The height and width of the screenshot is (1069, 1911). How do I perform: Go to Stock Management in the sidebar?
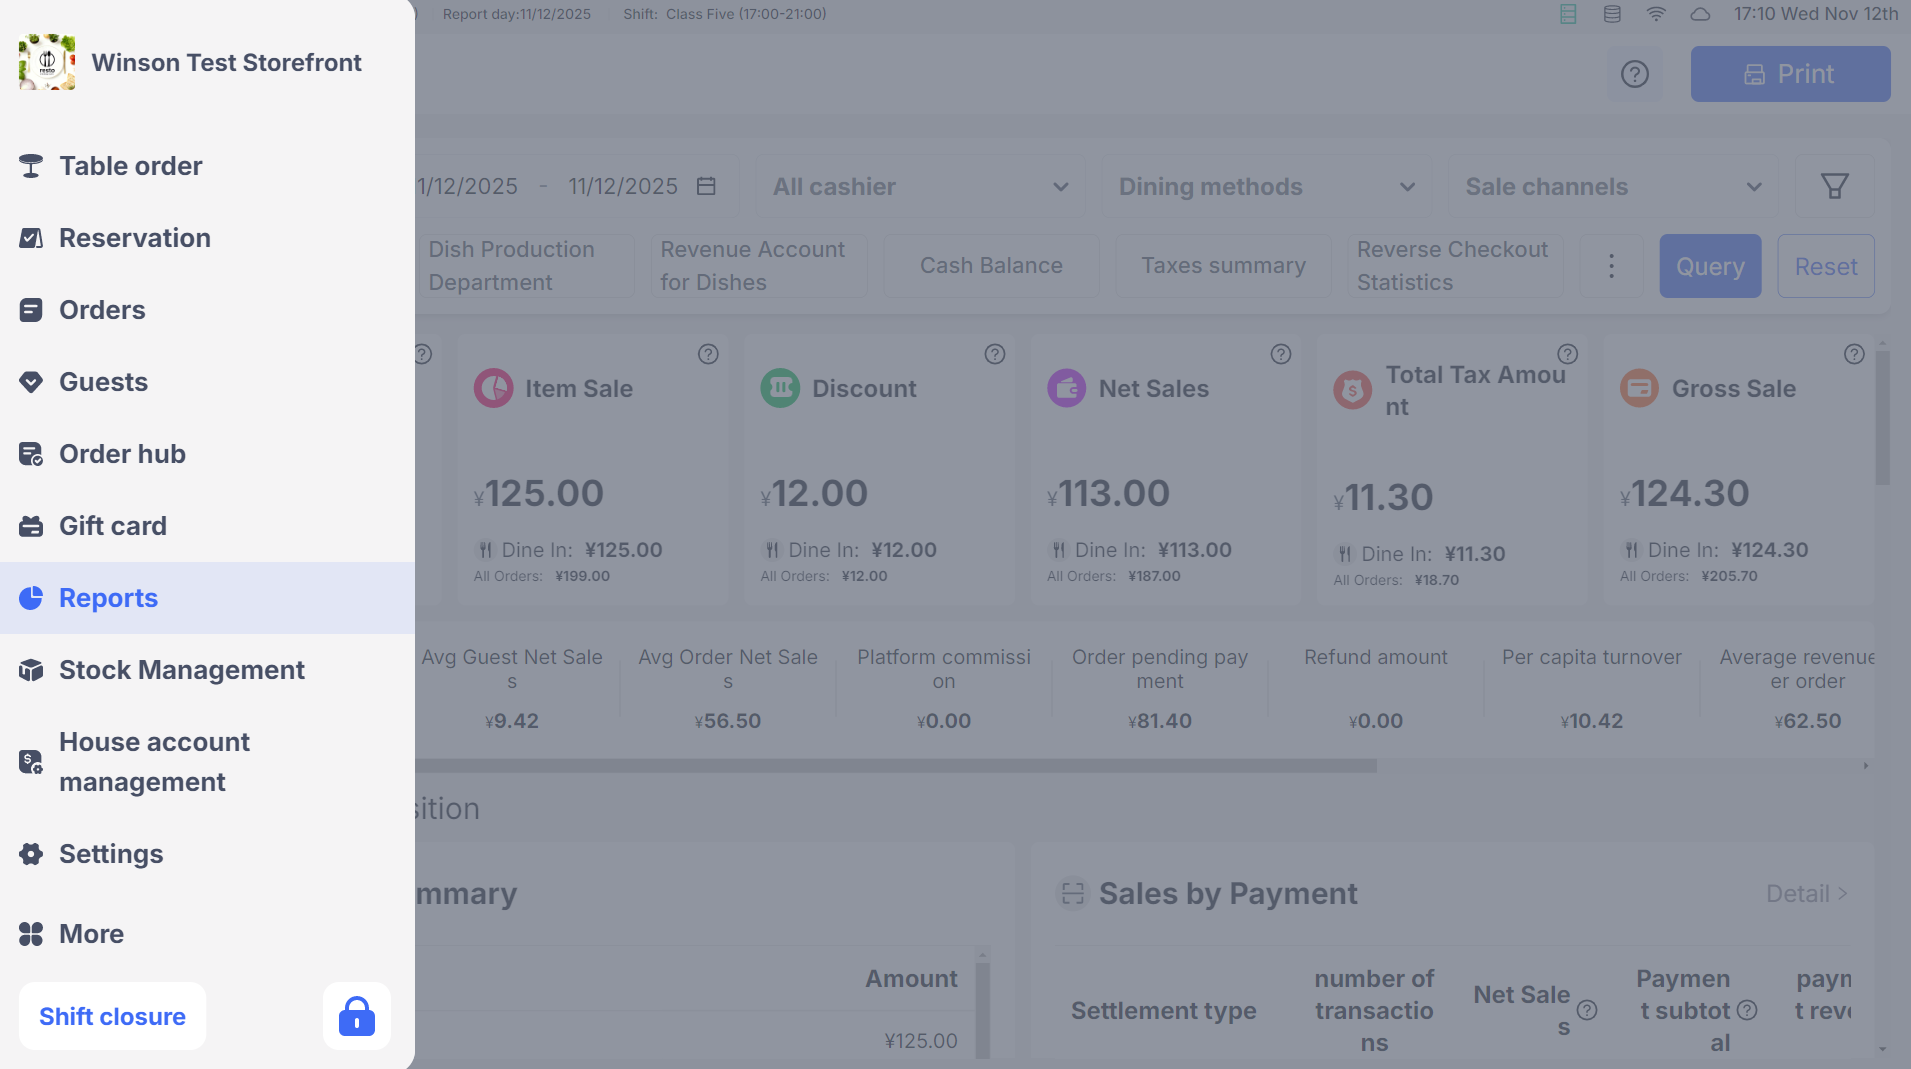click(x=181, y=670)
